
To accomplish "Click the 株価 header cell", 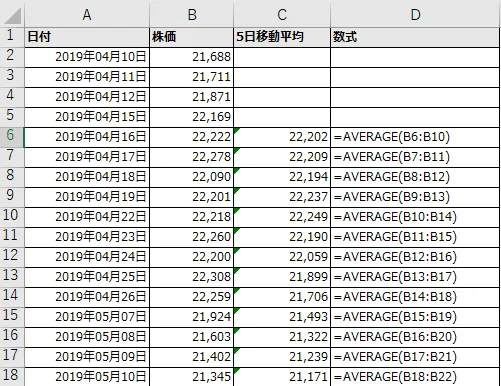I will coord(192,37).
